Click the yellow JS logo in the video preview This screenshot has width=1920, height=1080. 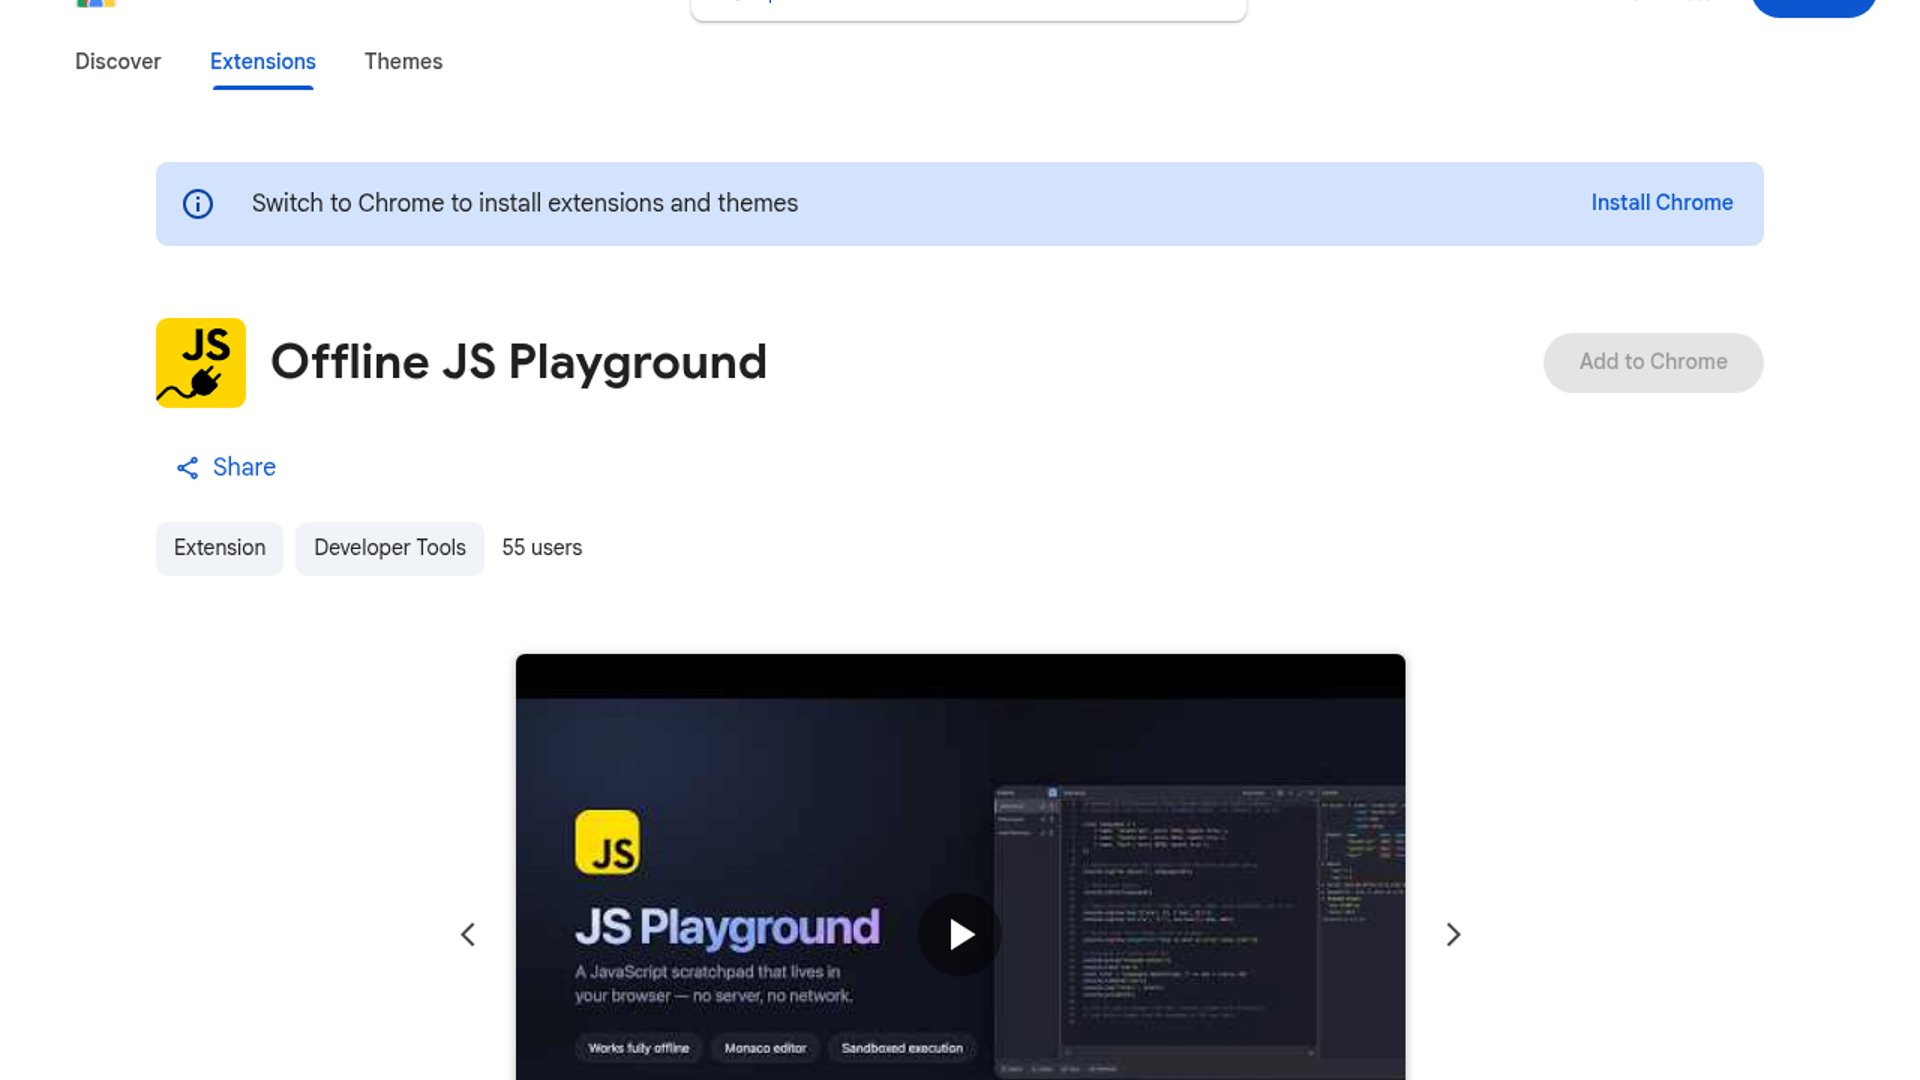pos(607,842)
